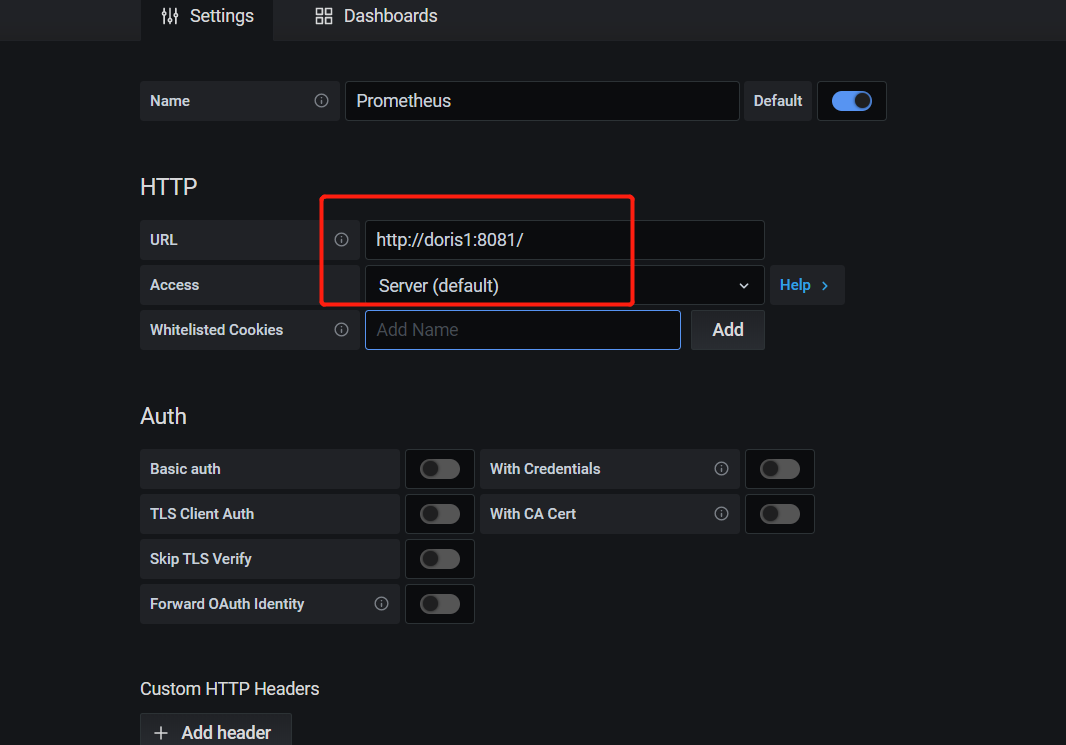The width and height of the screenshot is (1066, 745).
Task: Click the URL input field
Action: (564, 240)
